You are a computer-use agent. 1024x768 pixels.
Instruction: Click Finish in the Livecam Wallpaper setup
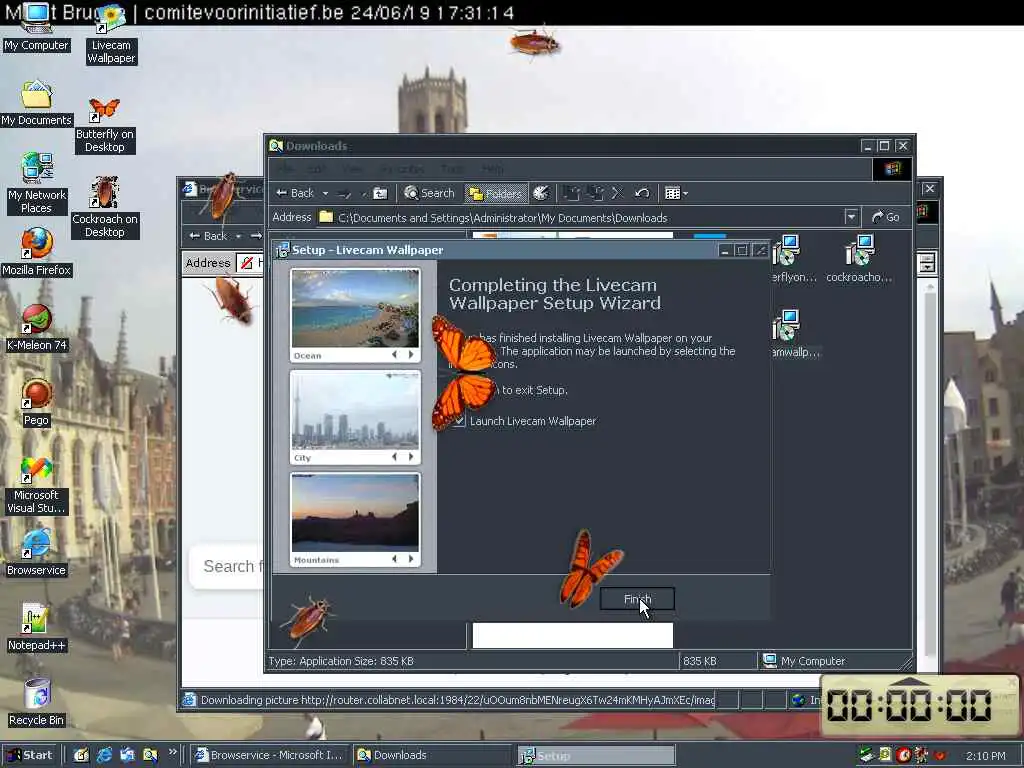[637, 599]
